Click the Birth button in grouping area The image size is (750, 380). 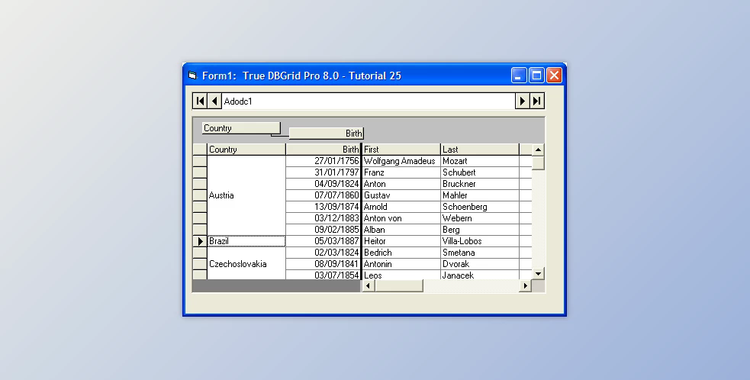(326, 133)
